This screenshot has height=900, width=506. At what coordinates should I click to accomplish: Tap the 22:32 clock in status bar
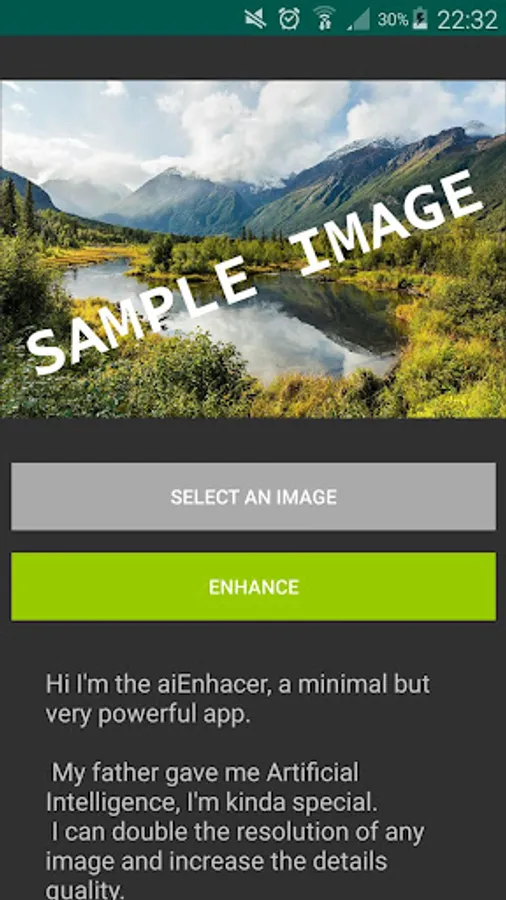[467, 20]
